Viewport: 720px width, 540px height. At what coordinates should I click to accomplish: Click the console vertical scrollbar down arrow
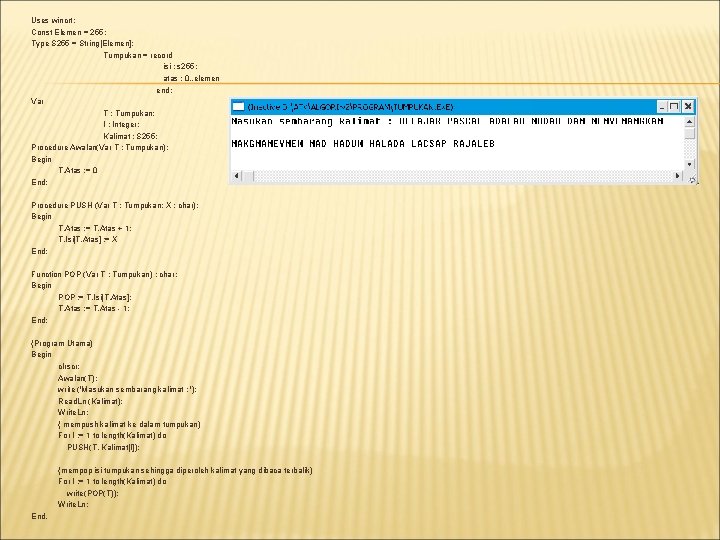tap(689, 164)
